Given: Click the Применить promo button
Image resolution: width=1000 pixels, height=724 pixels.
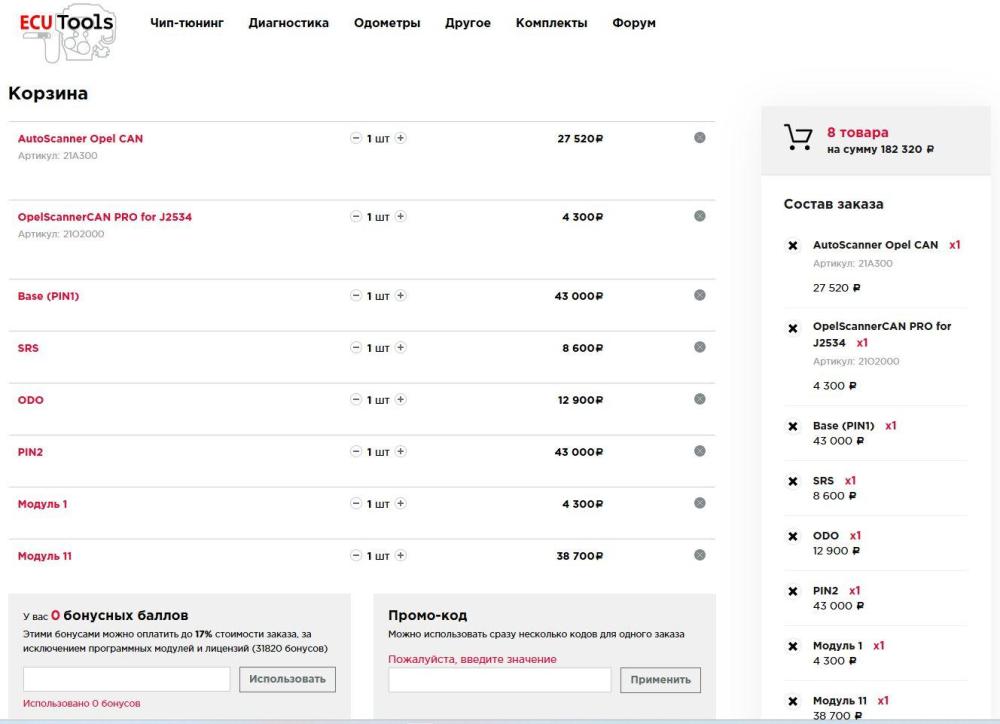Looking at the screenshot, I should [x=660, y=680].
